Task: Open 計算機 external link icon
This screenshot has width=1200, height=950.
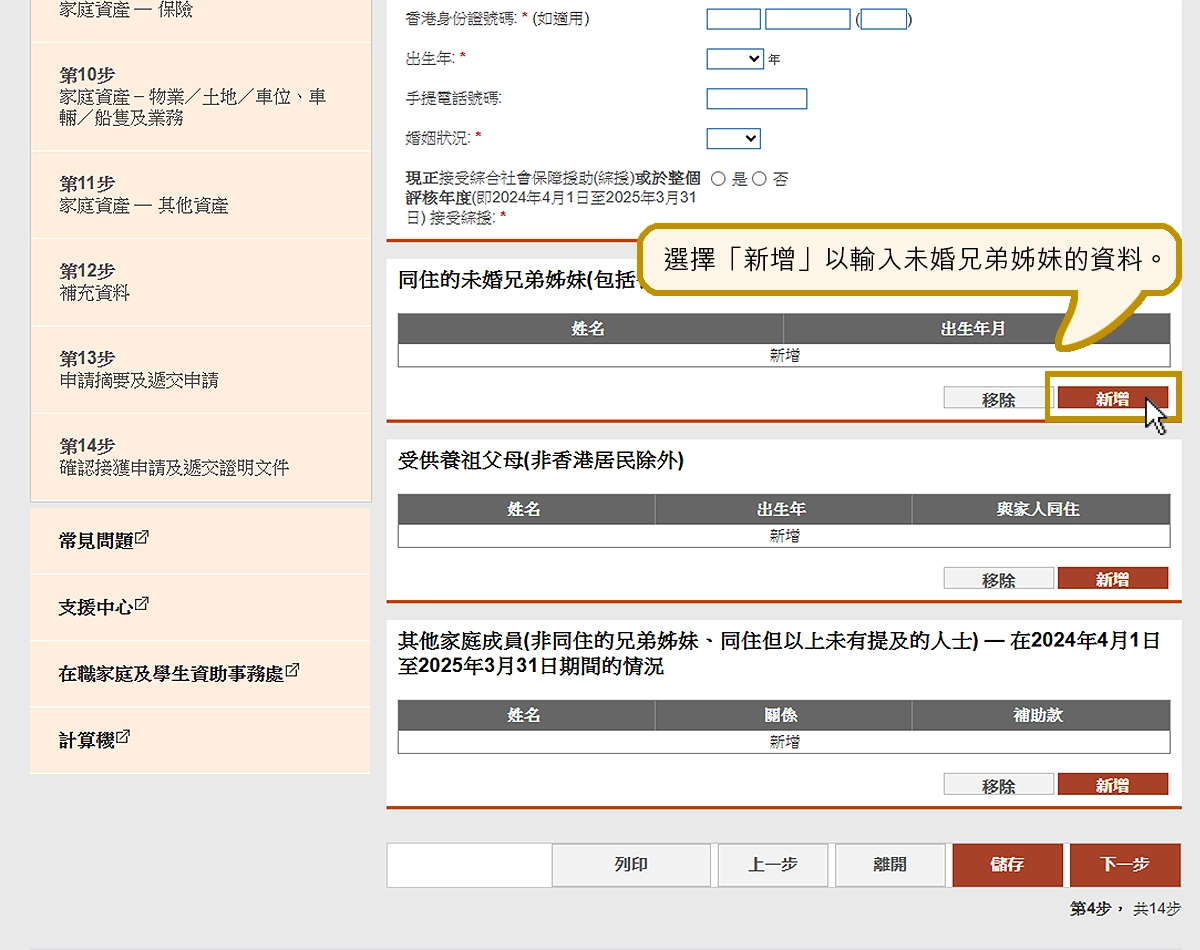Action: (x=123, y=737)
